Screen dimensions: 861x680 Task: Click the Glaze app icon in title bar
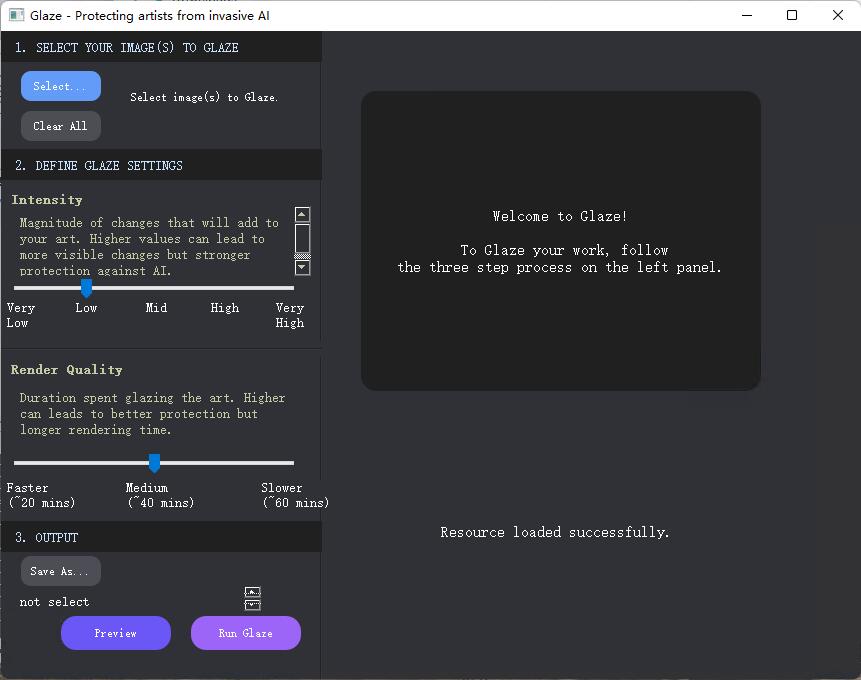click(16, 15)
